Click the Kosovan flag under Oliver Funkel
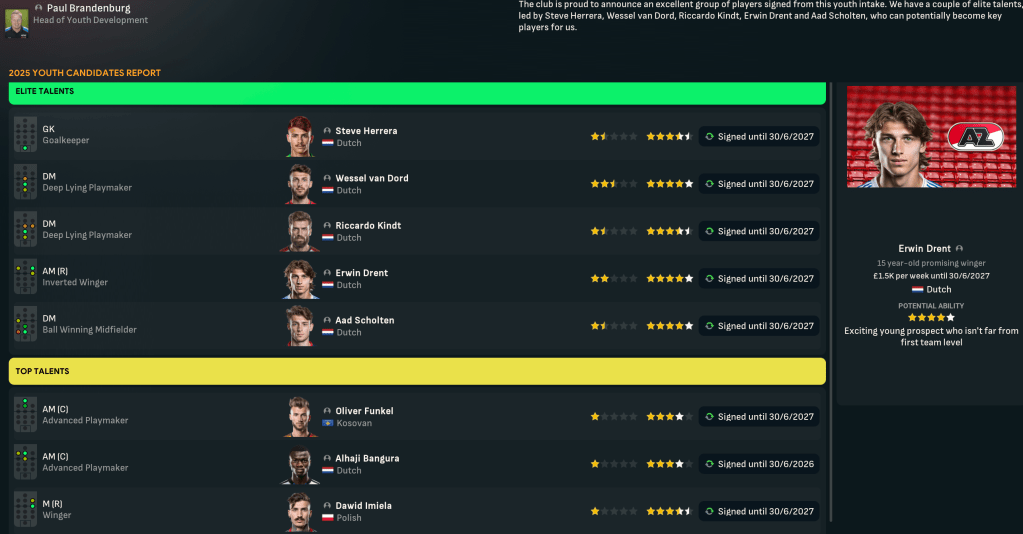1023x534 pixels. tap(327, 423)
